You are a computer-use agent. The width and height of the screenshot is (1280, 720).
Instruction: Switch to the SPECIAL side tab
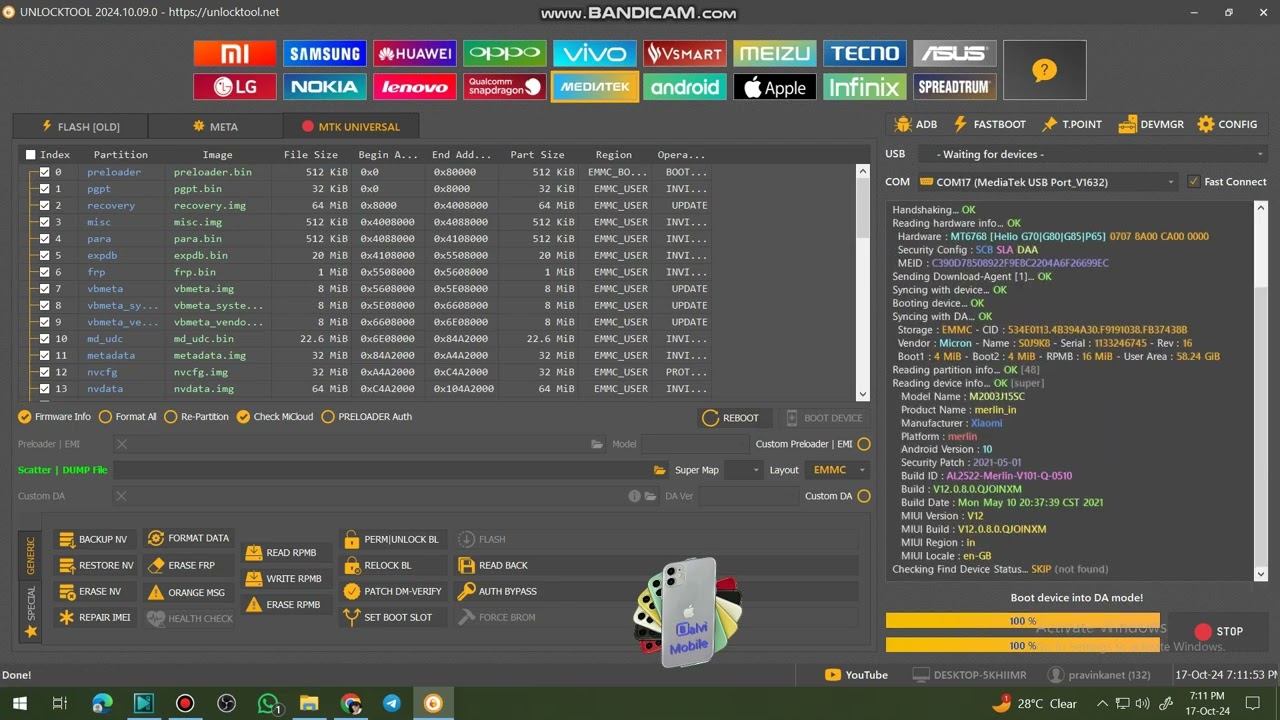point(30,611)
